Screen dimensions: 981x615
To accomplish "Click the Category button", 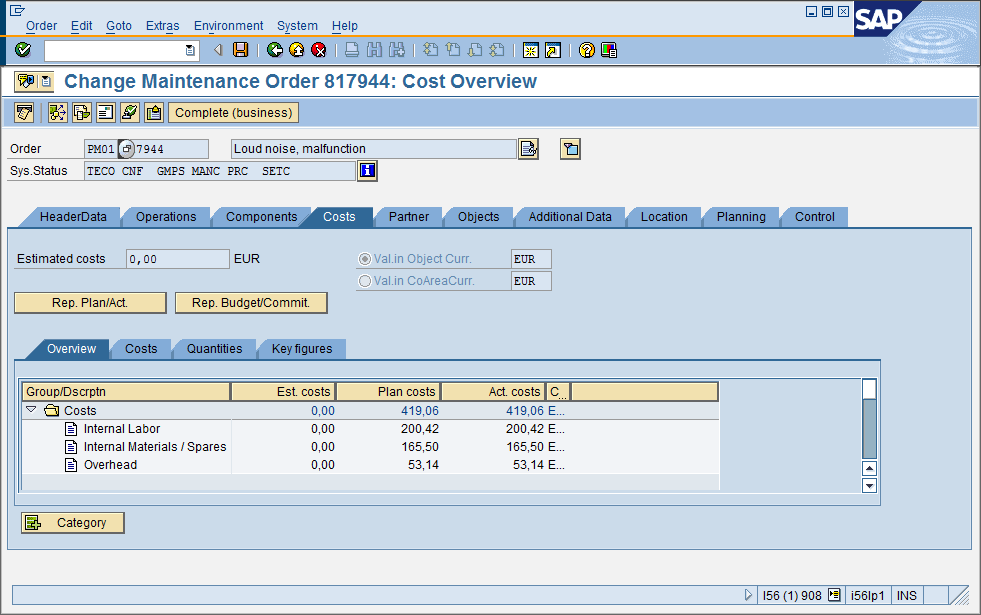I will tap(73, 522).
